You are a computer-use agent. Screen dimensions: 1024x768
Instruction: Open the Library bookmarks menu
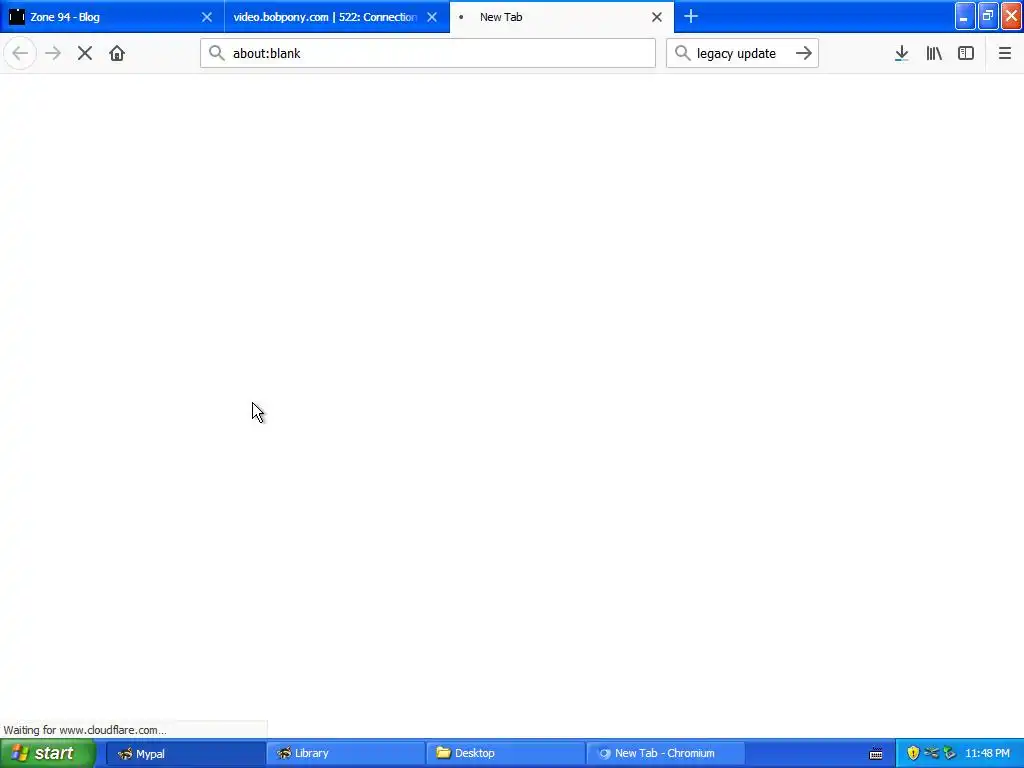tap(934, 53)
